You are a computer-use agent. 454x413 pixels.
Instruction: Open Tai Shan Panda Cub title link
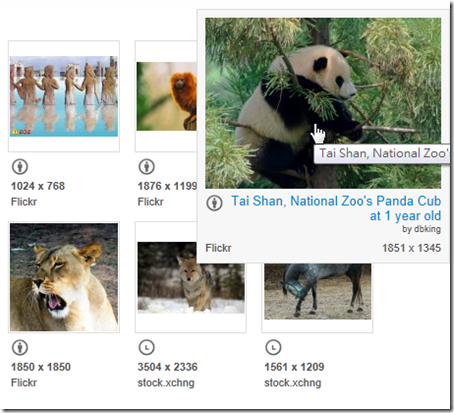pos(336,208)
